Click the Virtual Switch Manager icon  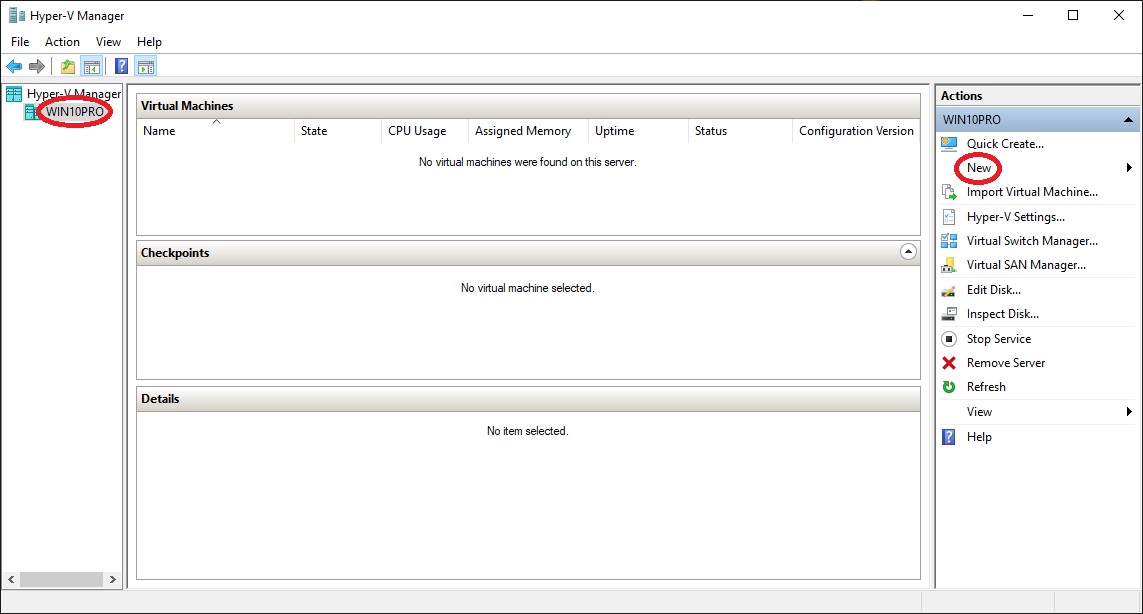pyautogui.click(x=949, y=241)
